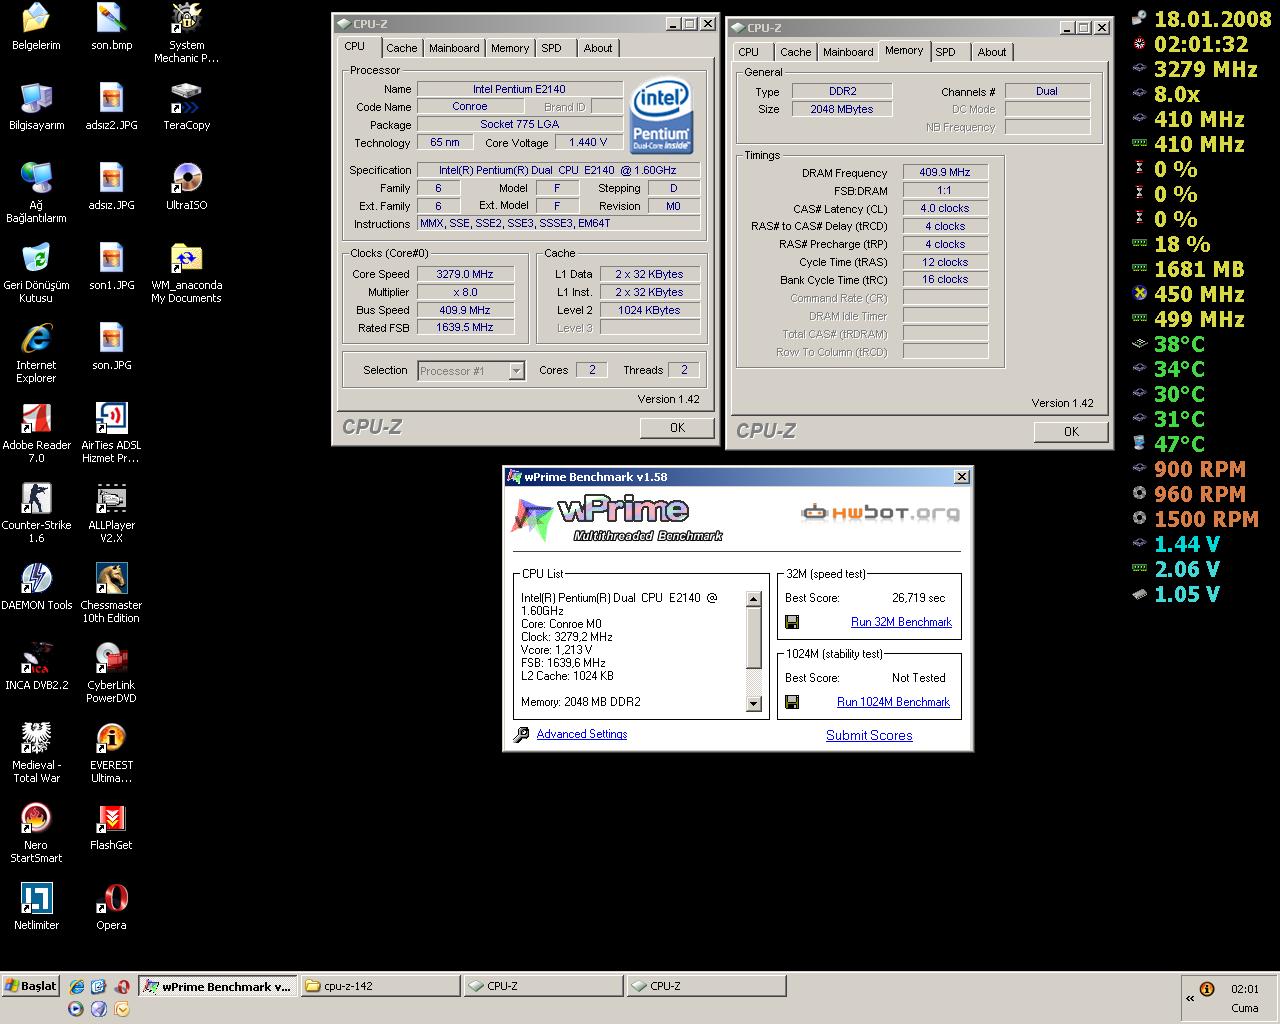The width and height of the screenshot is (1280, 1024).
Task: Switch to Cache tab in left CPU-Z
Action: [x=402, y=48]
